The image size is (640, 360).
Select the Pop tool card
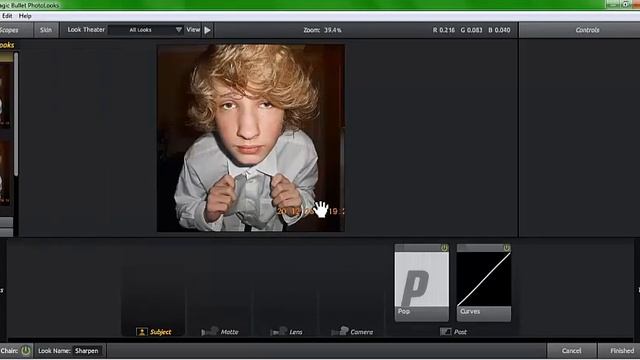(x=422, y=283)
